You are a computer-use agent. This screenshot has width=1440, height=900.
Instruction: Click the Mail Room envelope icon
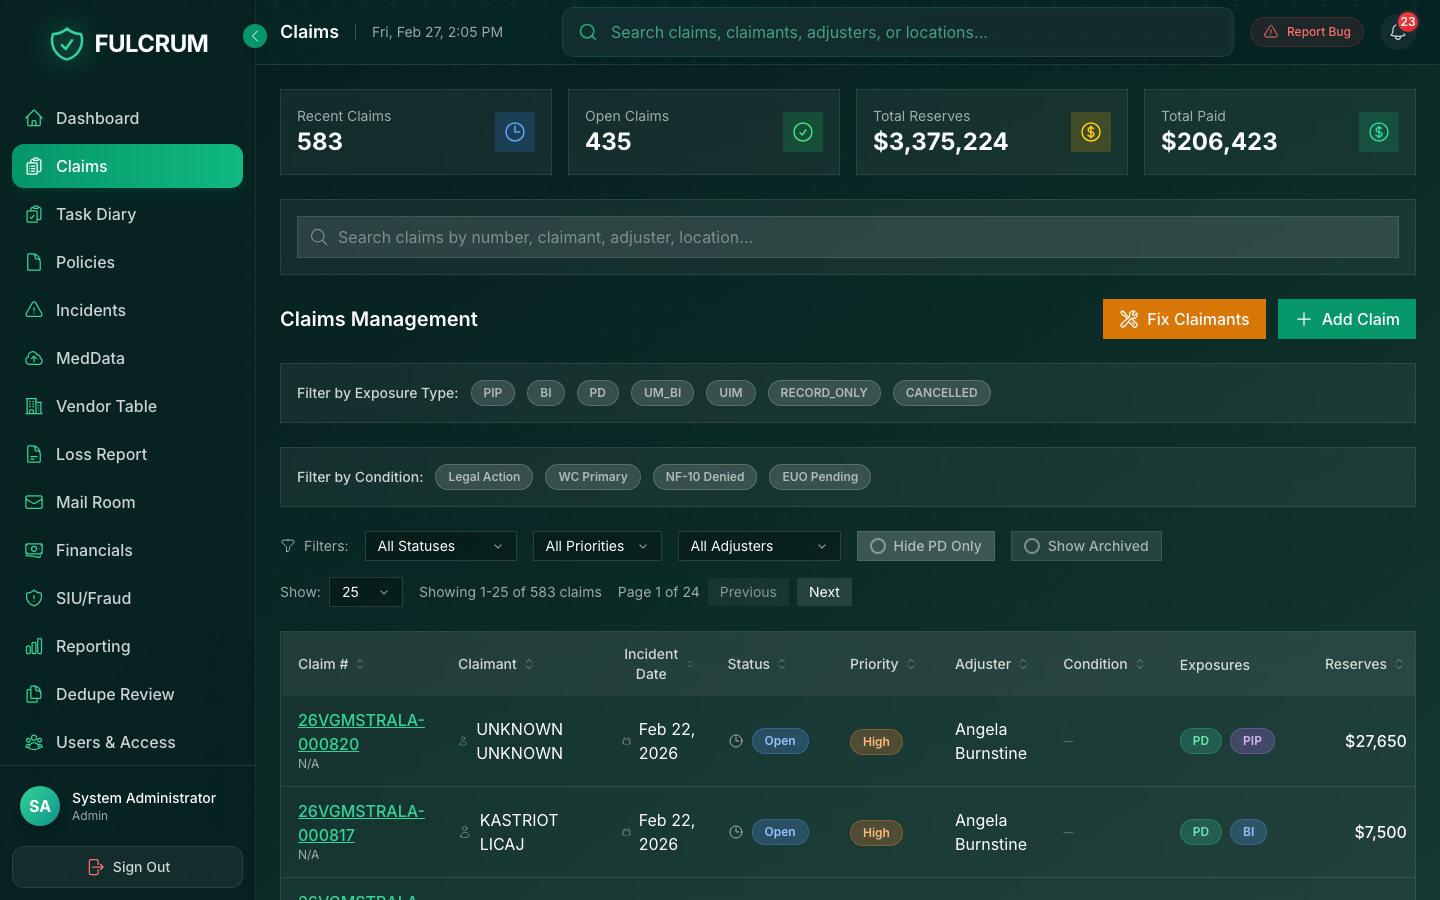[34, 502]
